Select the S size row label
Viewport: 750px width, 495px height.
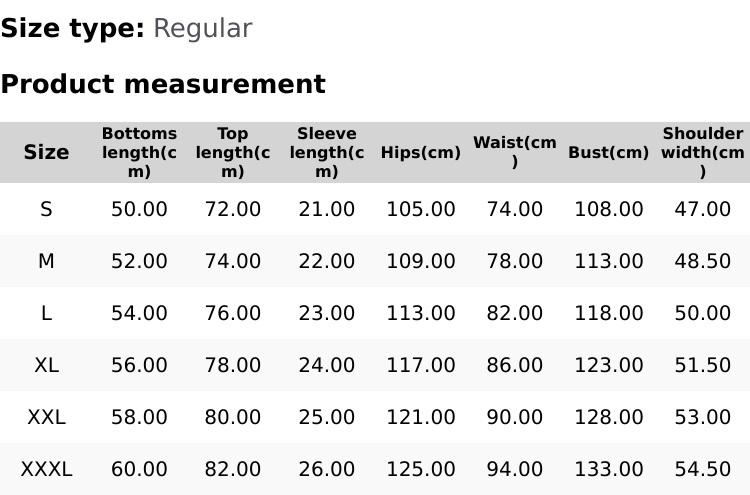(x=46, y=209)
